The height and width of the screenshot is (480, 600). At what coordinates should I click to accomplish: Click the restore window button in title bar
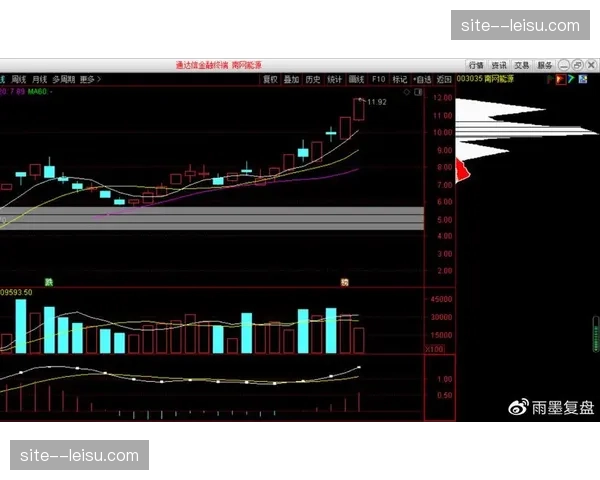pyautogui.click(x=577, y=65)
